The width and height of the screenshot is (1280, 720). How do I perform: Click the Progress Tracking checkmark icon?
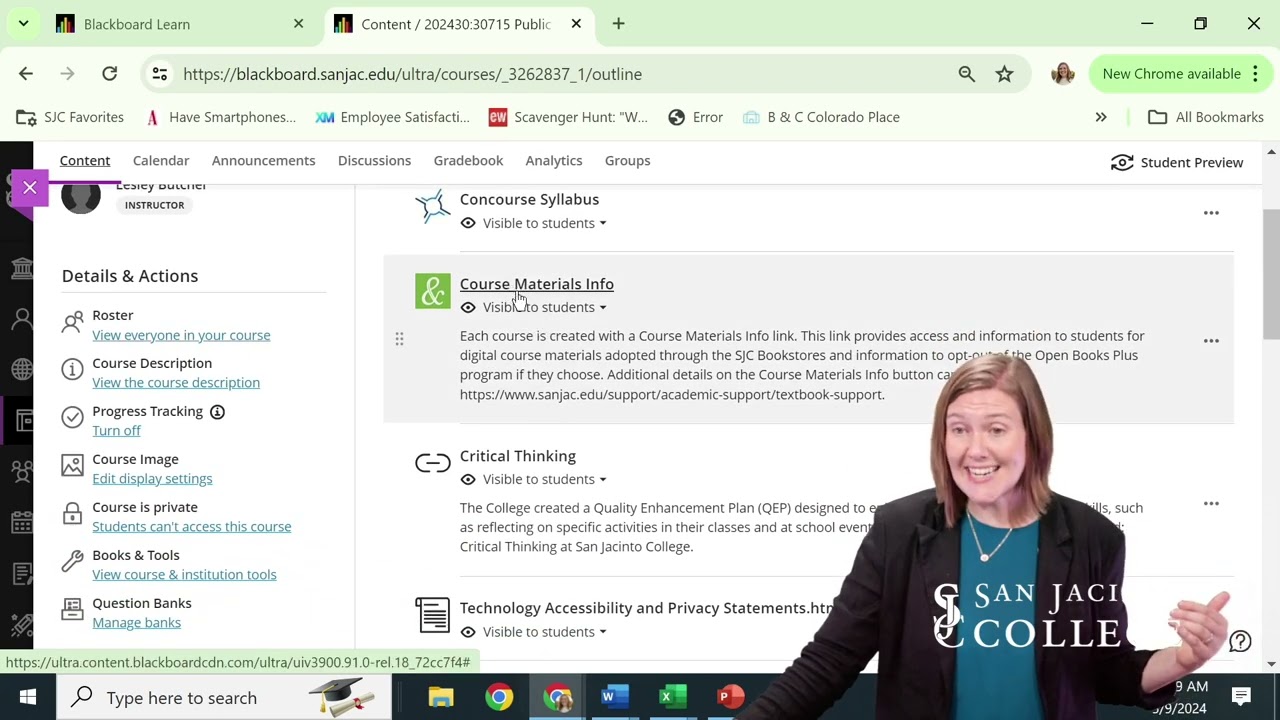click(x=72, y=418)
